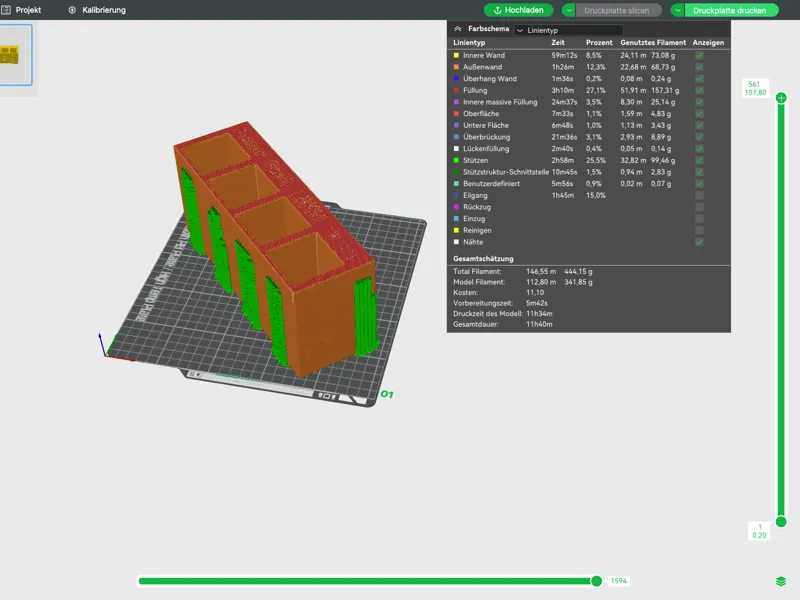
Task: Click the Druckplatte drucken button
Action: tap(730, 10)
